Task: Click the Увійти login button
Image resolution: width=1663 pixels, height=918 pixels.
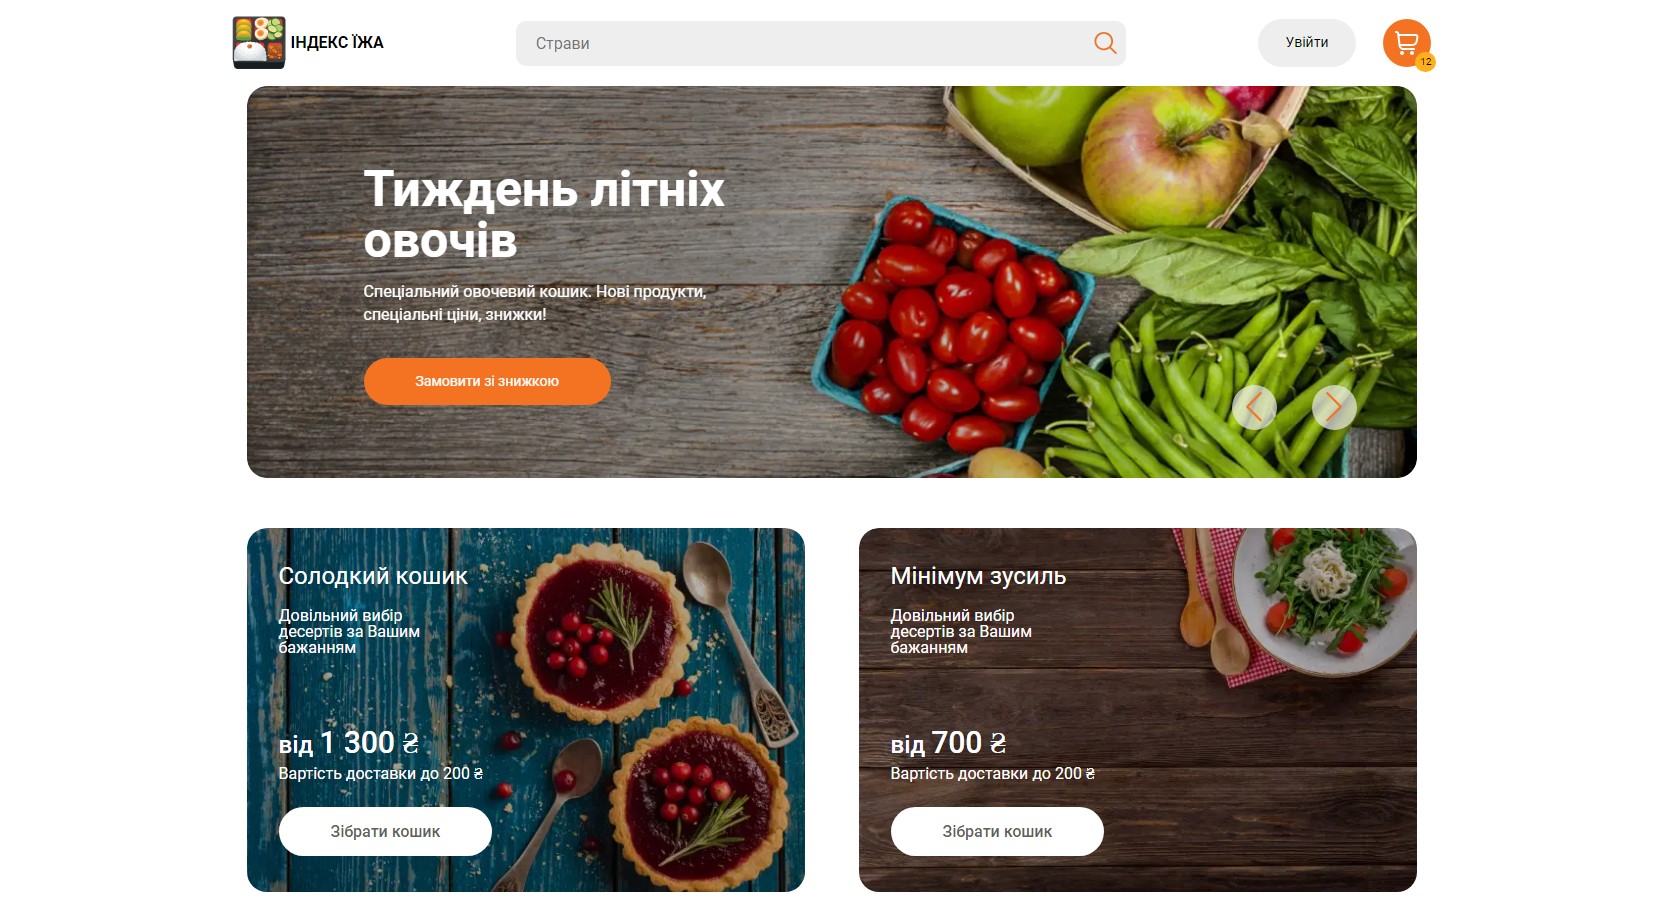Action: (x=1307, y=43)
